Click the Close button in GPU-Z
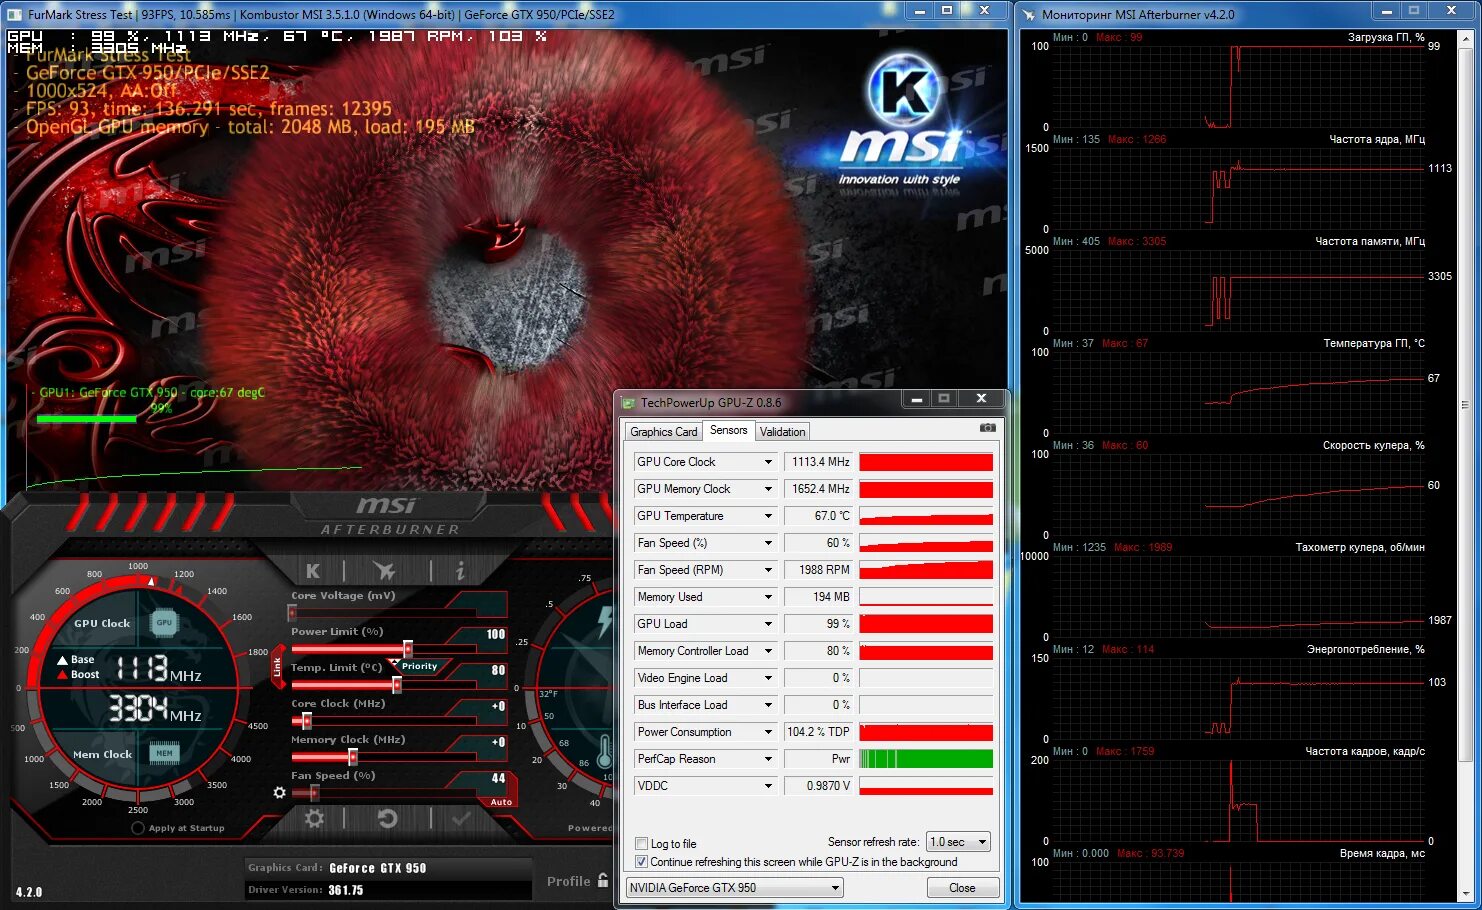Image resolution: width=1482 pixels, height=910 pixels. click(x=962, y=888)
